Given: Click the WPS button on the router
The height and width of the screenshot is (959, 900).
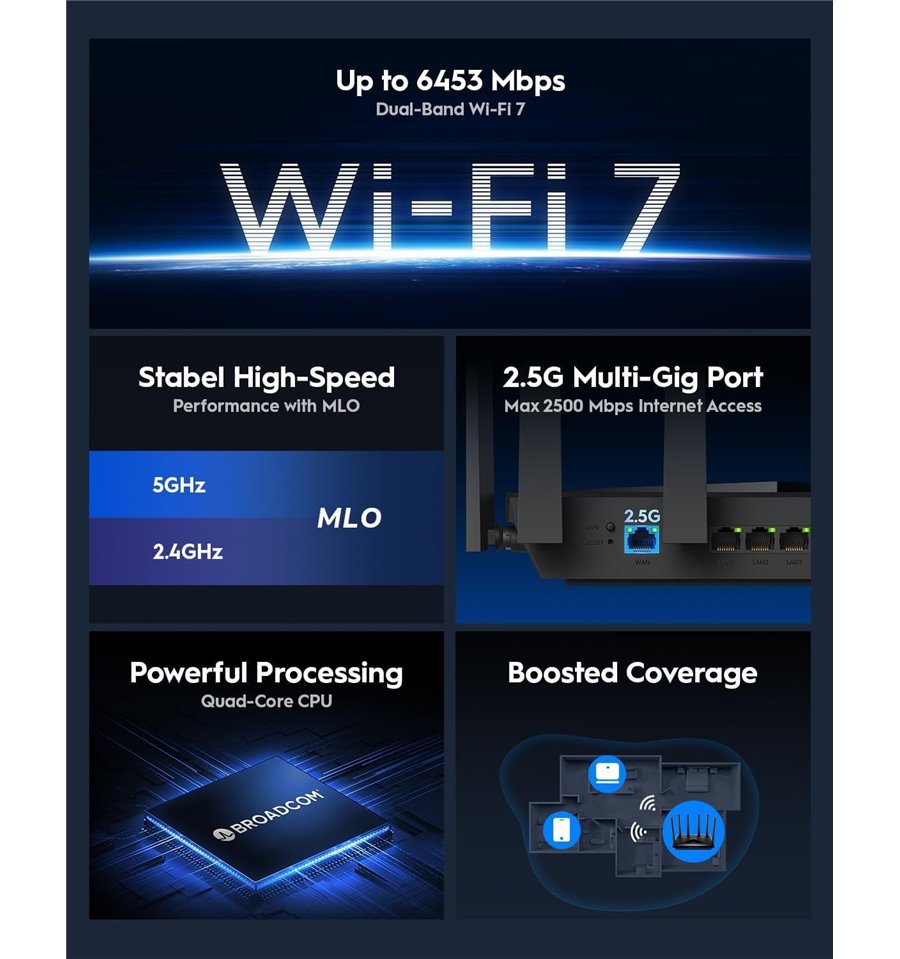Looking at the screenshot, I should coord(610,527).
